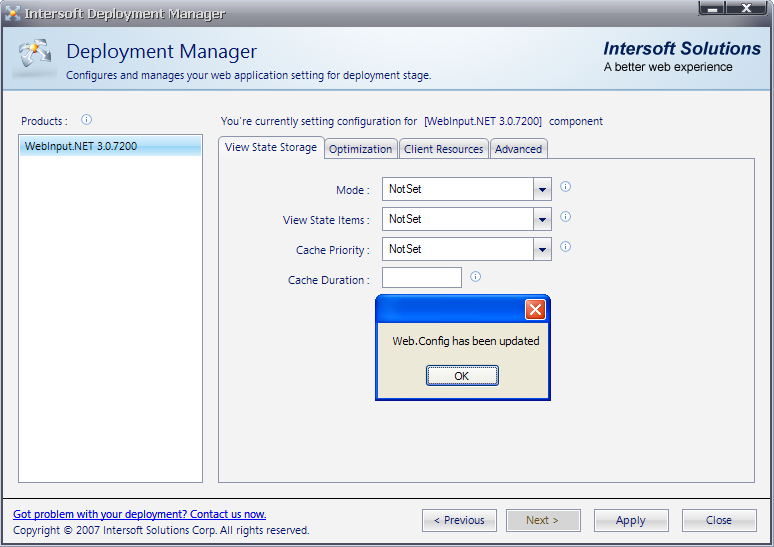The width and height of the screenshot is (774, 547).
Task: Click the info icon beside Mode dropdown
Action: point(565,187)
